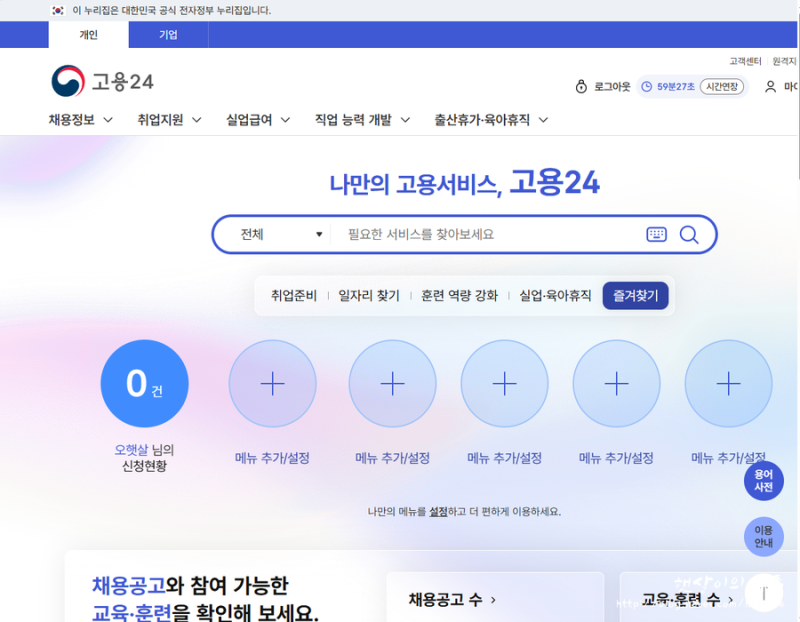This screenshot has width=800, height=622.
Task: Click the session timer clock icon
Action: tap(646, 87)
